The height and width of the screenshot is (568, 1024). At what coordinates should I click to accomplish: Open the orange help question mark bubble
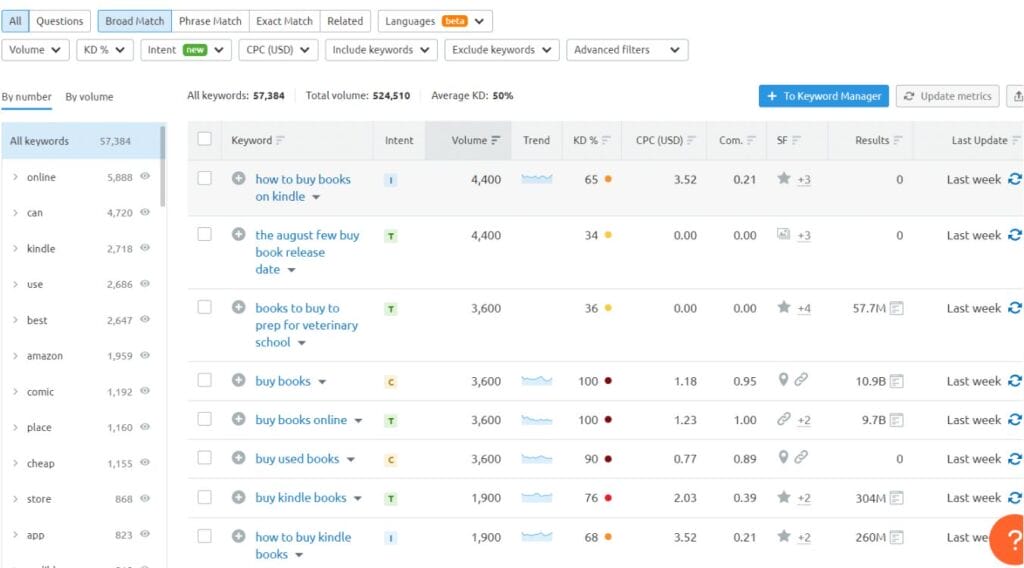[x=1009, y=539]
